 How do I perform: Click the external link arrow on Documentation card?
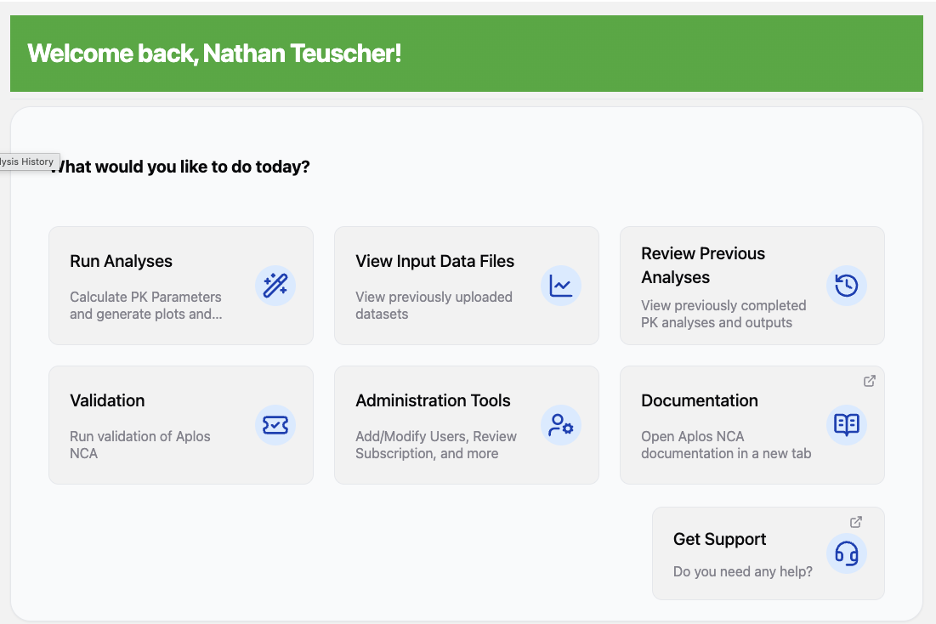(x=869, y=381)
